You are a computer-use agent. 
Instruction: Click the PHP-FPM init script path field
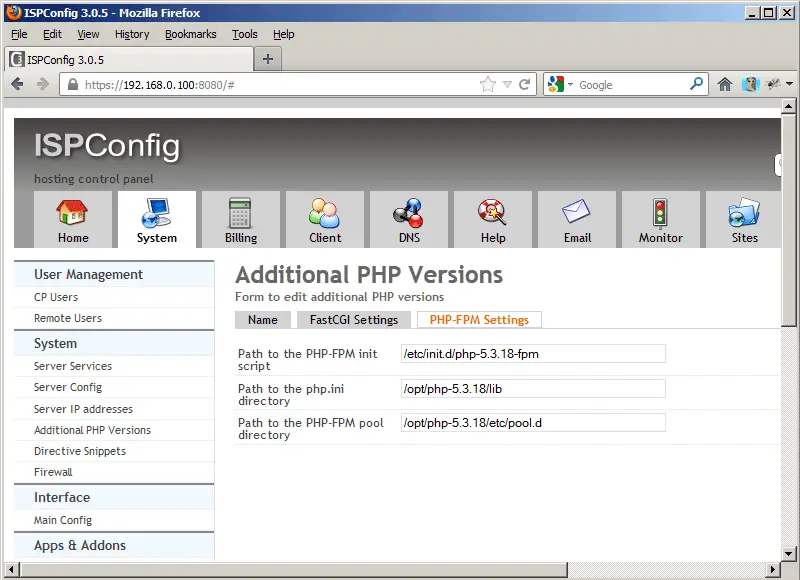[x=533, y=354]
